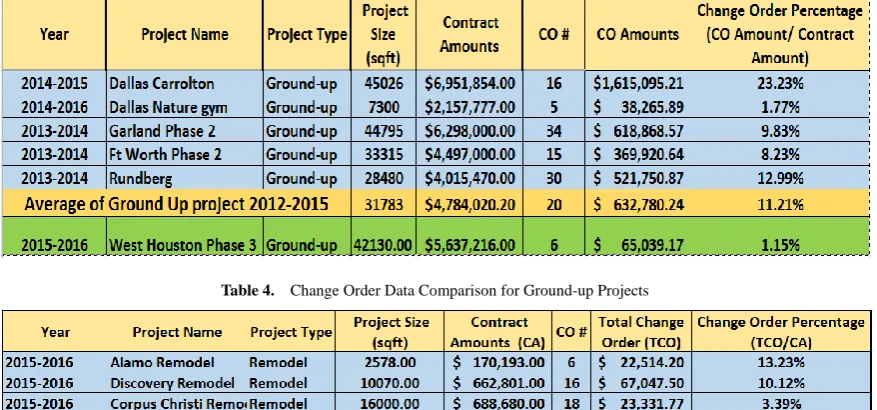This screenshot has width=877, height=410.
Task: Select project size '2578.00'
Action: (390, 362)
